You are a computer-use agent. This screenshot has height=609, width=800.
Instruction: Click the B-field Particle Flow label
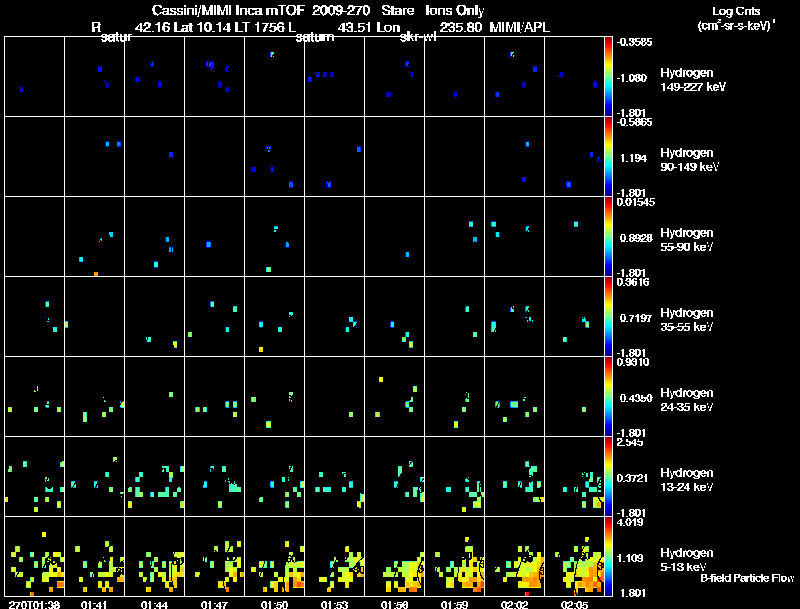pyautogui.click(x=747, y=578)
